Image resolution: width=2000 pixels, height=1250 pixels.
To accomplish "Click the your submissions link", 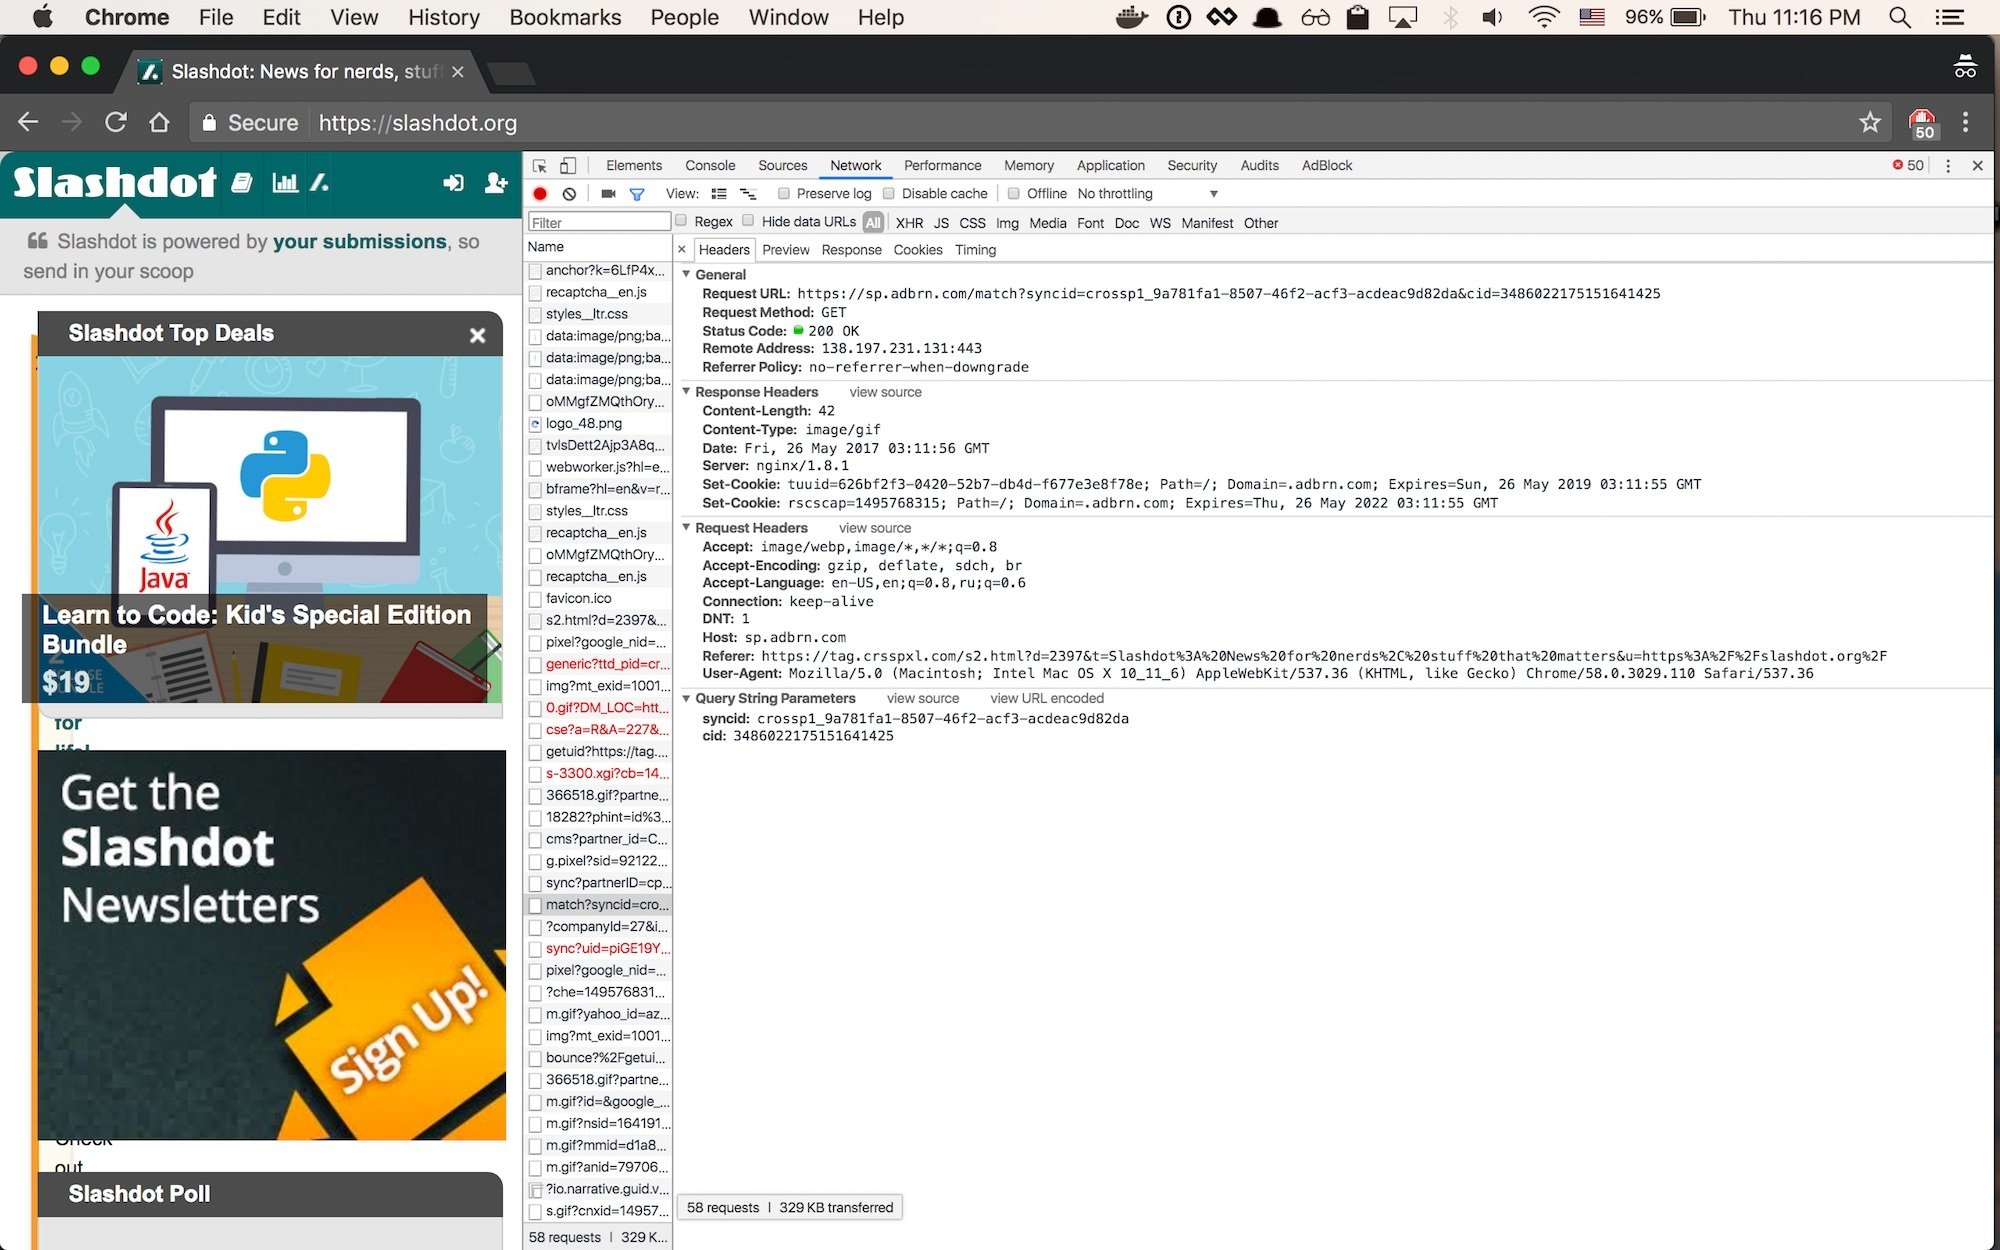I will click(359, 241).
